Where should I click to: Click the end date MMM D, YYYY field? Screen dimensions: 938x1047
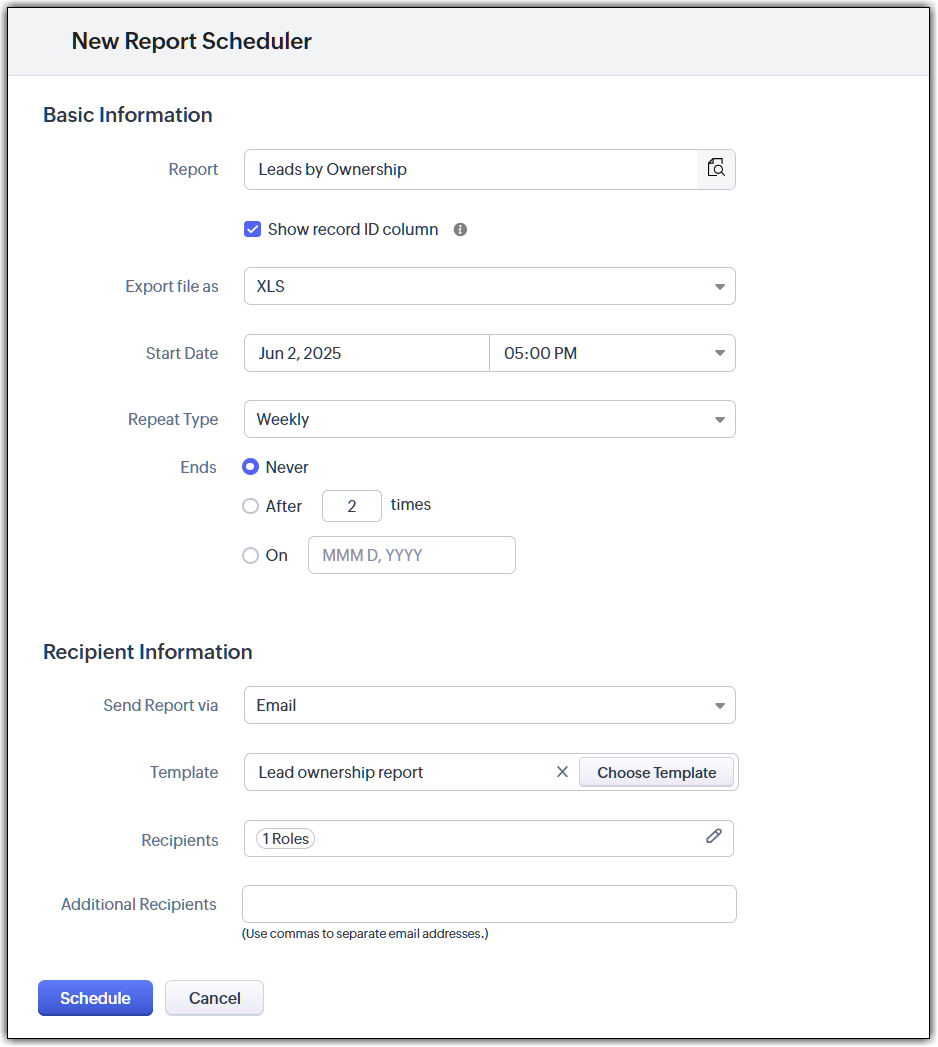(x=411, y=555)
